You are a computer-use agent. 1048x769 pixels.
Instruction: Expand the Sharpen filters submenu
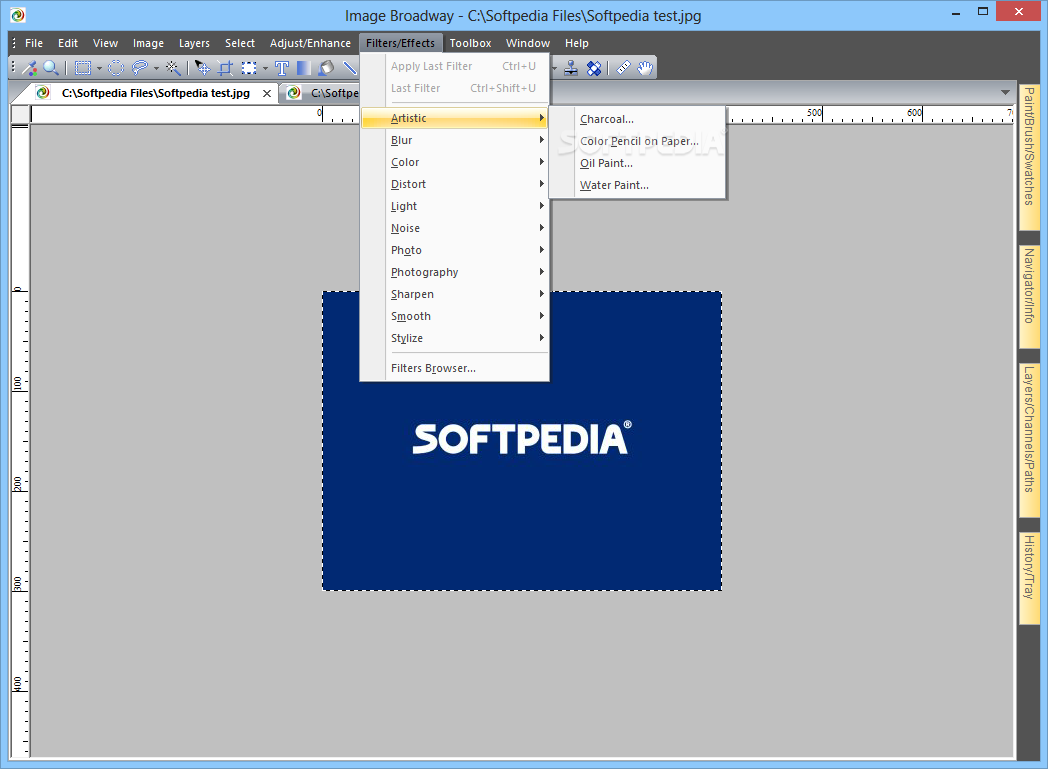454,295
